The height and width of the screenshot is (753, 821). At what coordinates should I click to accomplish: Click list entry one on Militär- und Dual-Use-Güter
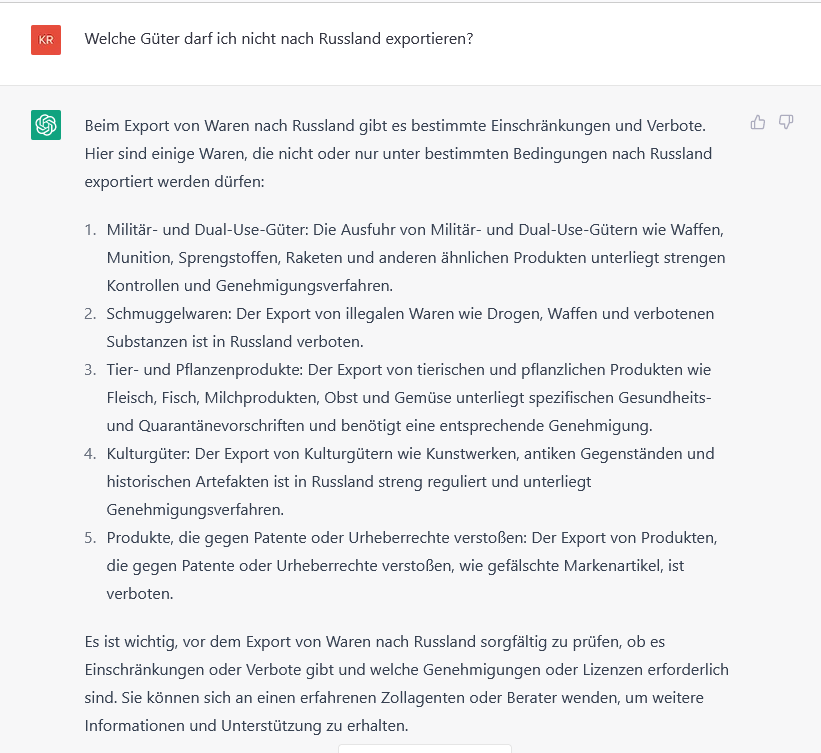tap(414, 257)
